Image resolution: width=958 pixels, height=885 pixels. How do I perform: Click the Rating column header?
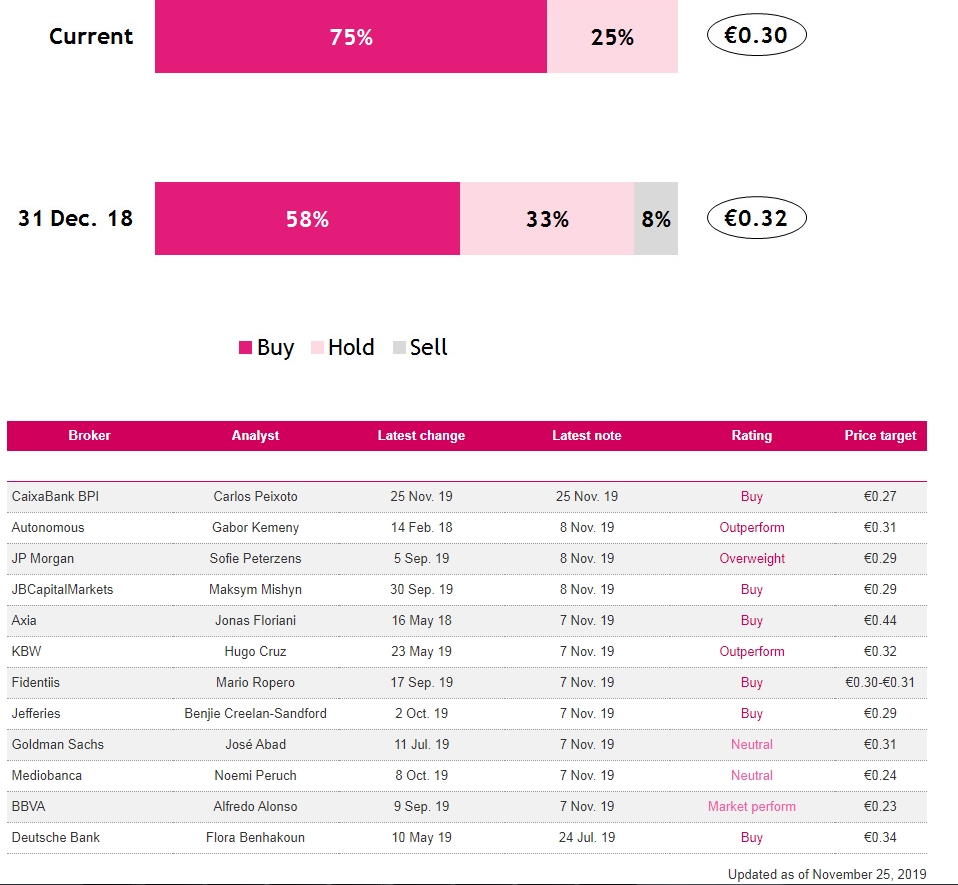pos(751,436)
